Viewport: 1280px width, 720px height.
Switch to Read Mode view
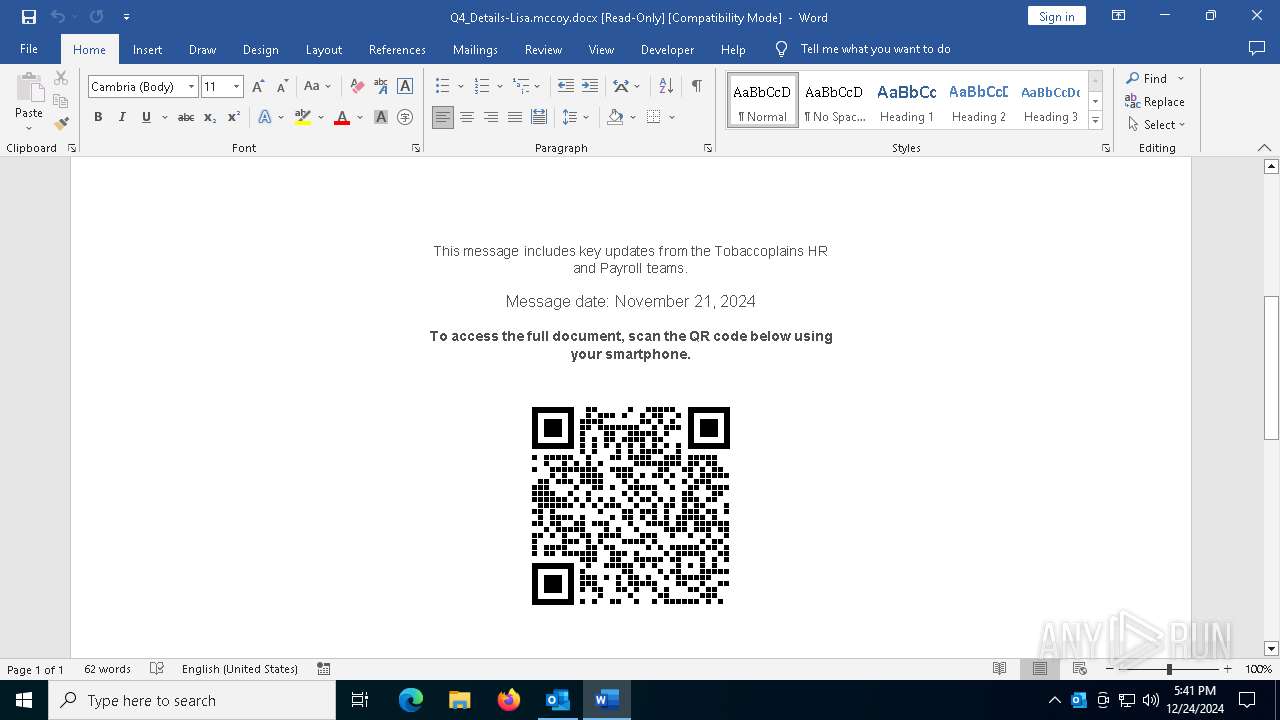point(999,669)
